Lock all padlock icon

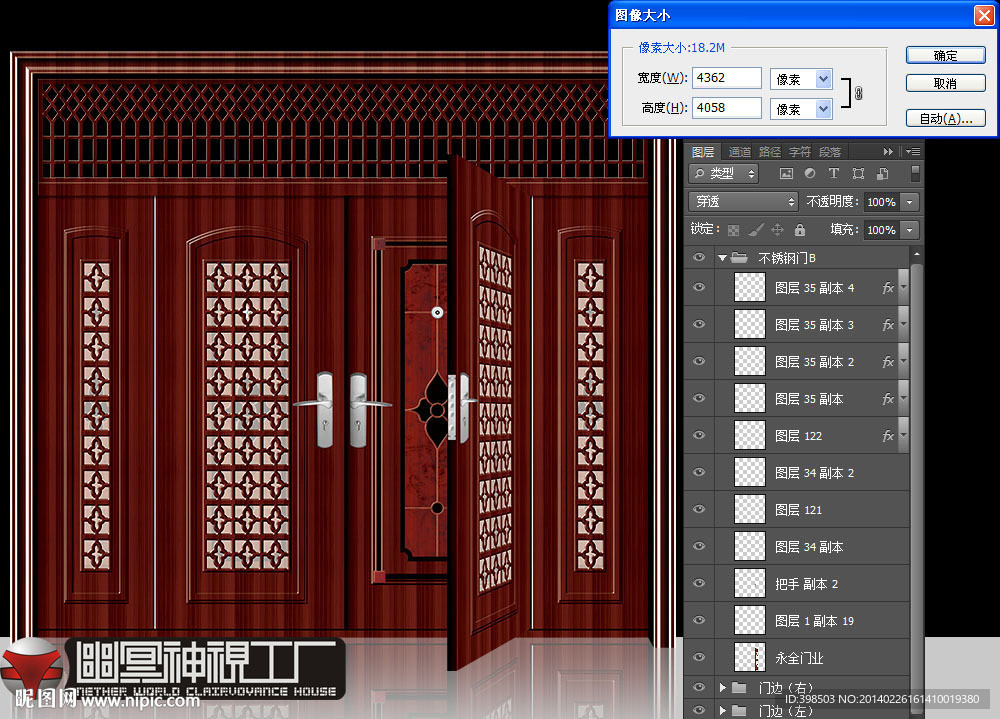pos(800,230)
